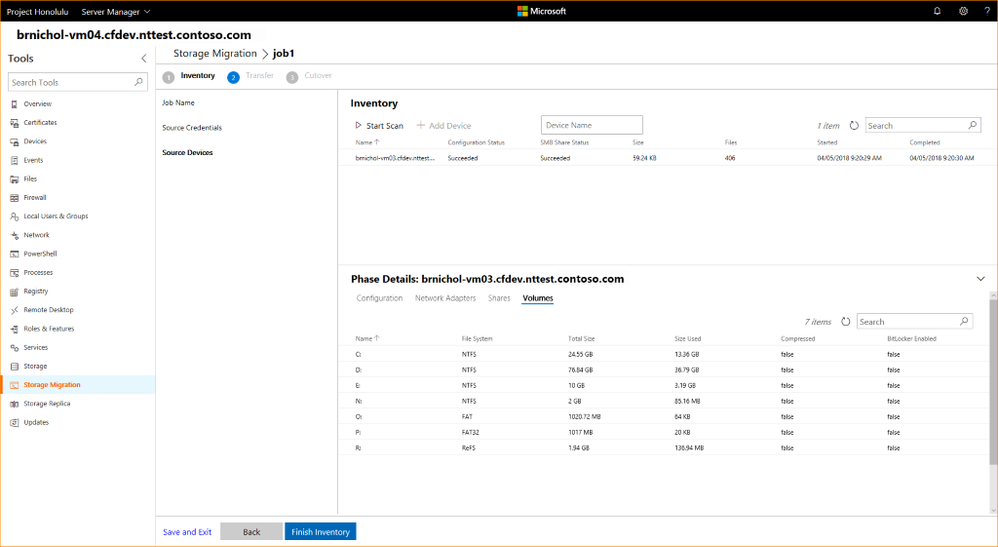Go to Transfer step 2
Image resolution: width=998 pixels, height=547 pixels.
(251, 76)
